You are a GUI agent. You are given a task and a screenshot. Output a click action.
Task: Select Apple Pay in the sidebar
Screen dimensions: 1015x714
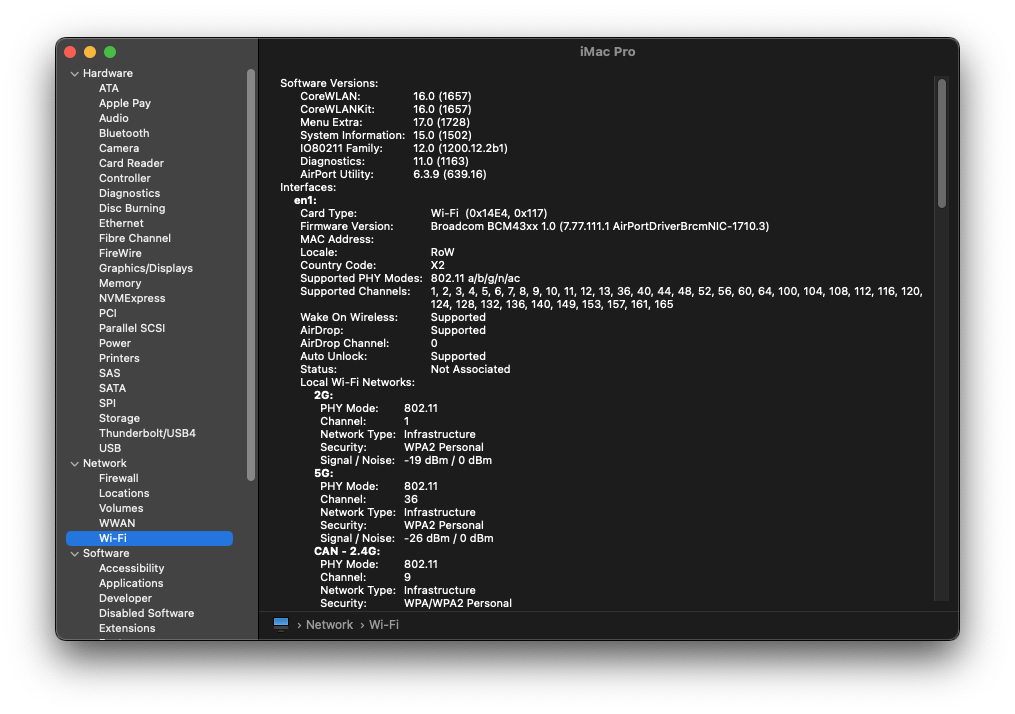click(125, 103)
